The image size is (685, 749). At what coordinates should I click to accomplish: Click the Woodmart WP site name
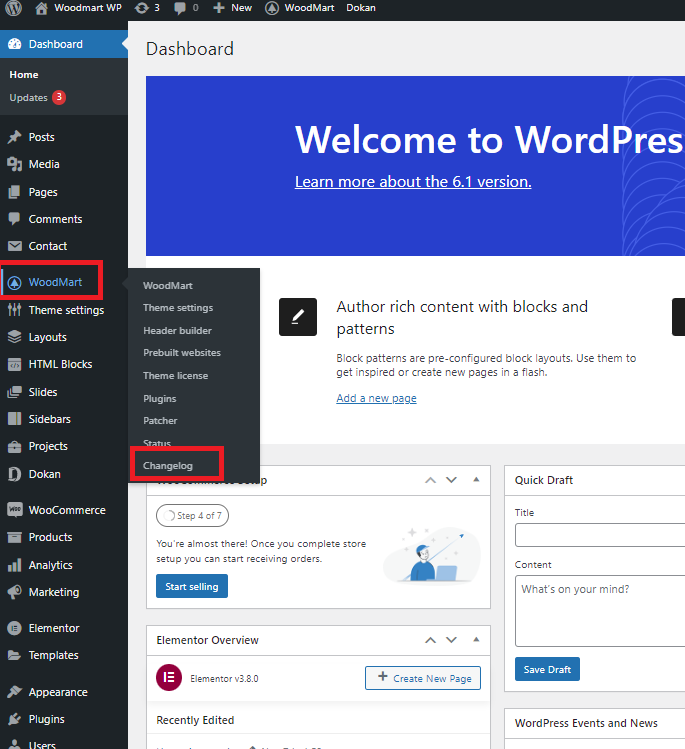[x=88, y=8]
